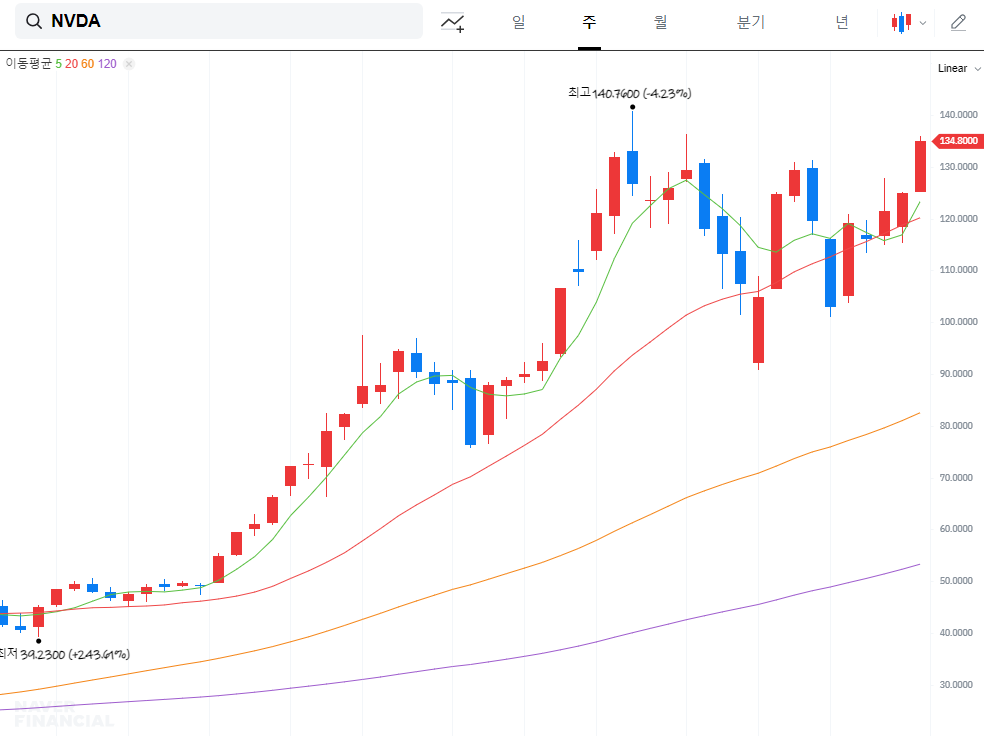Open the Linear scale dropdown
Image resolution: width=984 pixels, height=736 pixels.
pyautogui.click(x=958, y=68)
